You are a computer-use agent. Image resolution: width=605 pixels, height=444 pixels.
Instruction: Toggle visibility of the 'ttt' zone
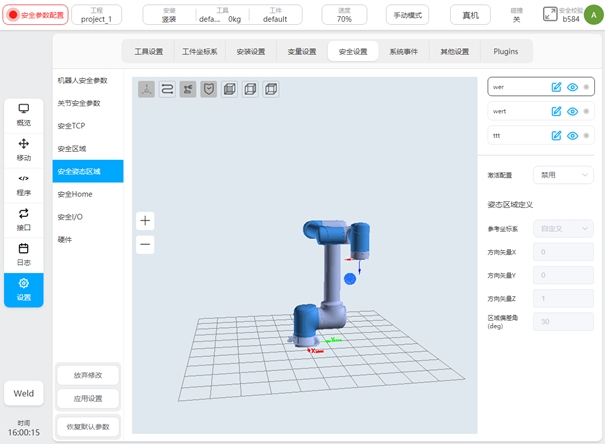coord(573,135)
